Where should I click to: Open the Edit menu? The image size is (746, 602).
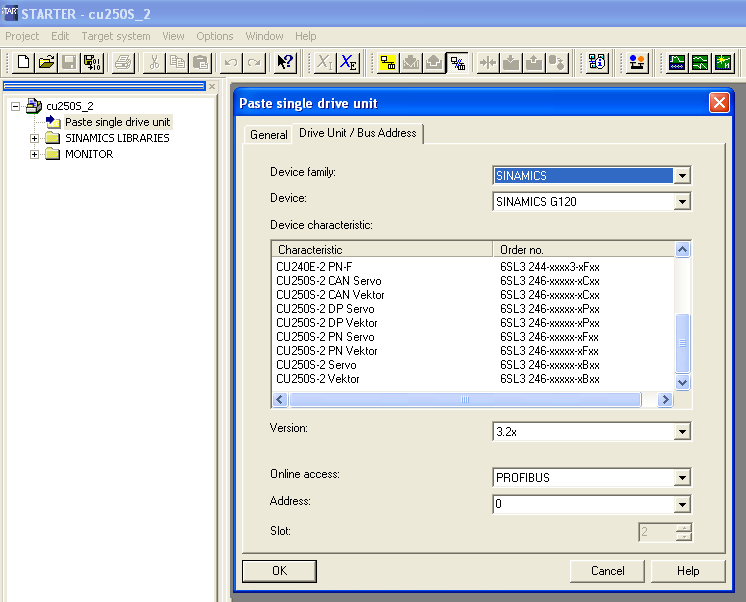point(60,36)
